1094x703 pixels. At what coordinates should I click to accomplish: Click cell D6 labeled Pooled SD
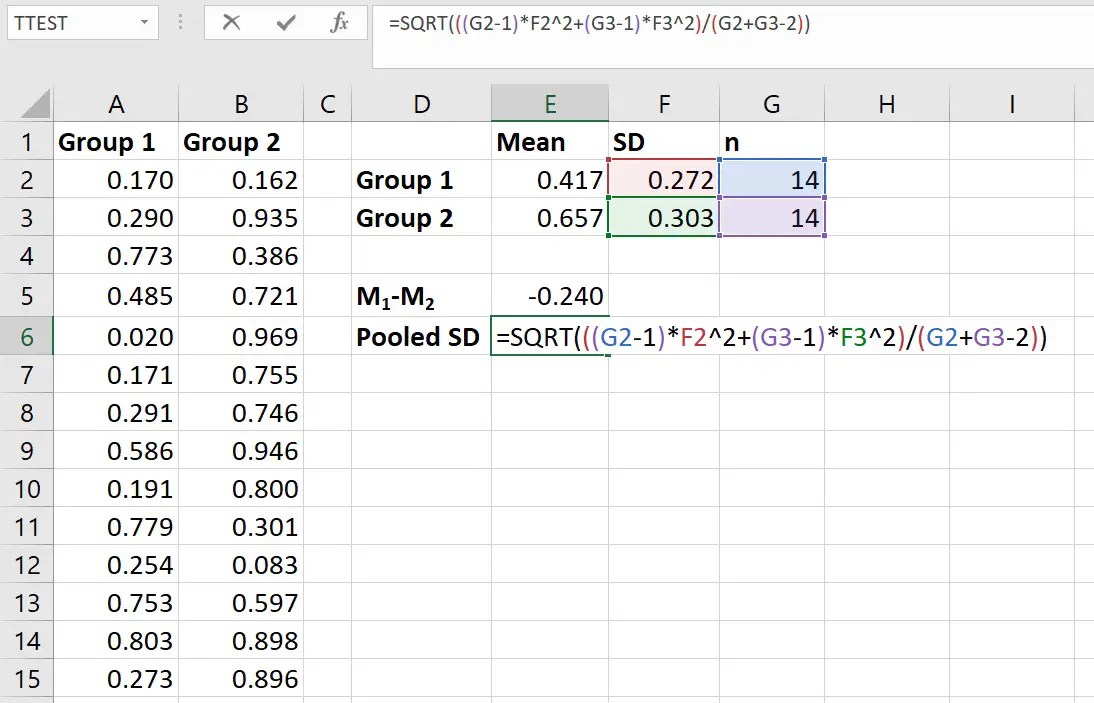(421, 337)
